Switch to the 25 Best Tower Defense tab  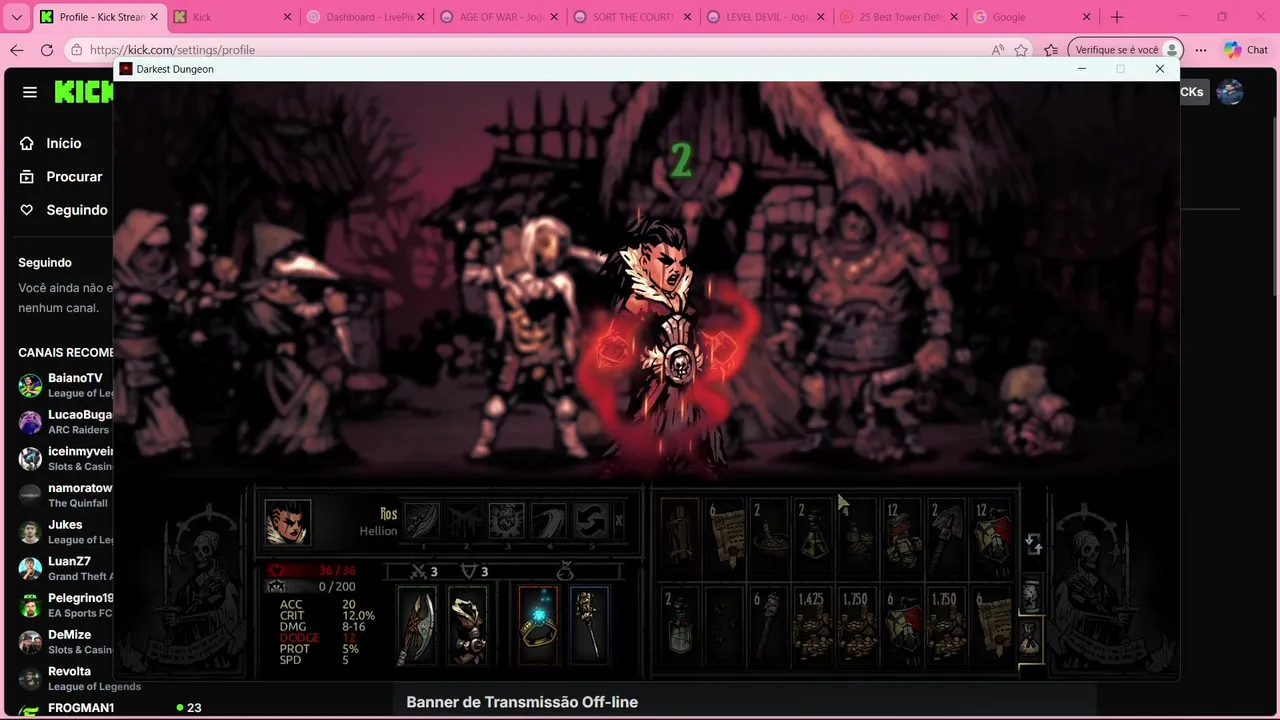pyautogui.click(x=897, y=17)
